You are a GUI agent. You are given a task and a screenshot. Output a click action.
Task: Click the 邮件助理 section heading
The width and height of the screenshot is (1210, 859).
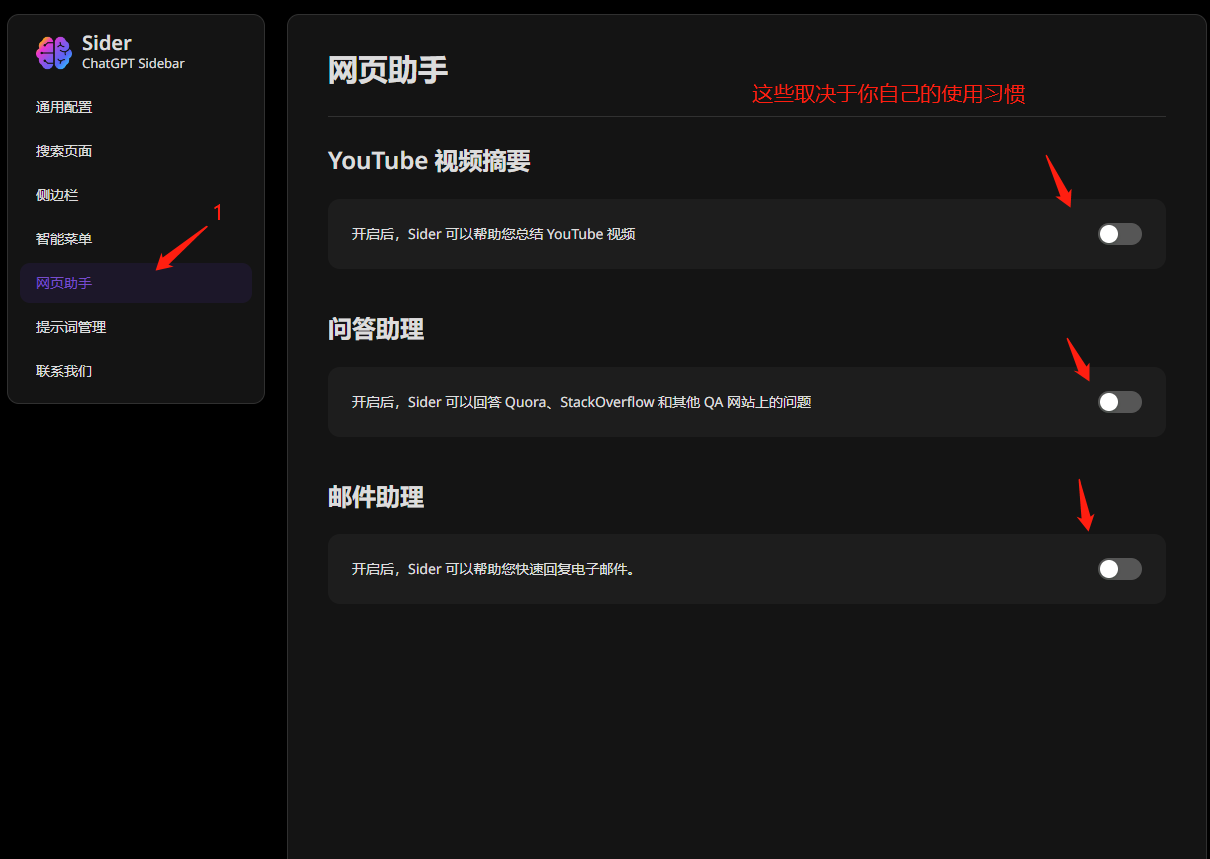click(x=376, y=497)
